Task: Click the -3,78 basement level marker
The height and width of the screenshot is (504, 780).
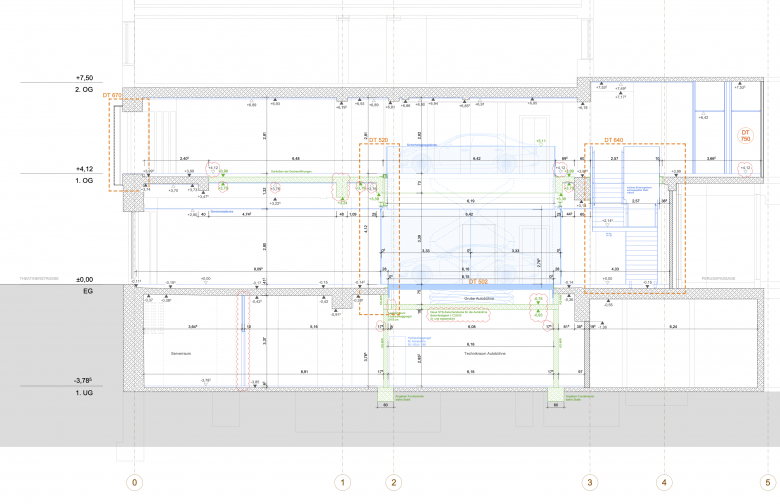Action: point(83,379)
